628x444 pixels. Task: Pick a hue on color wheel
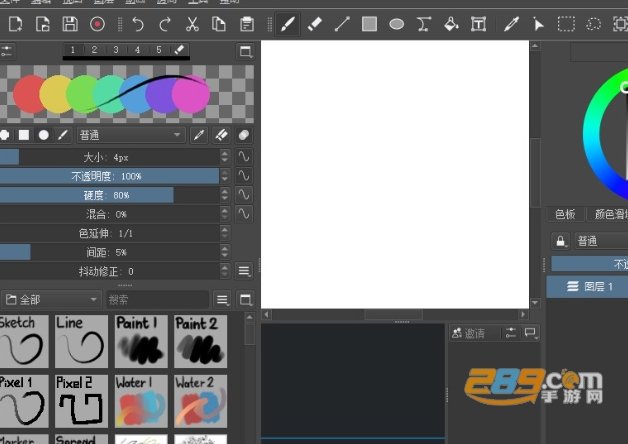click(592, 132)
